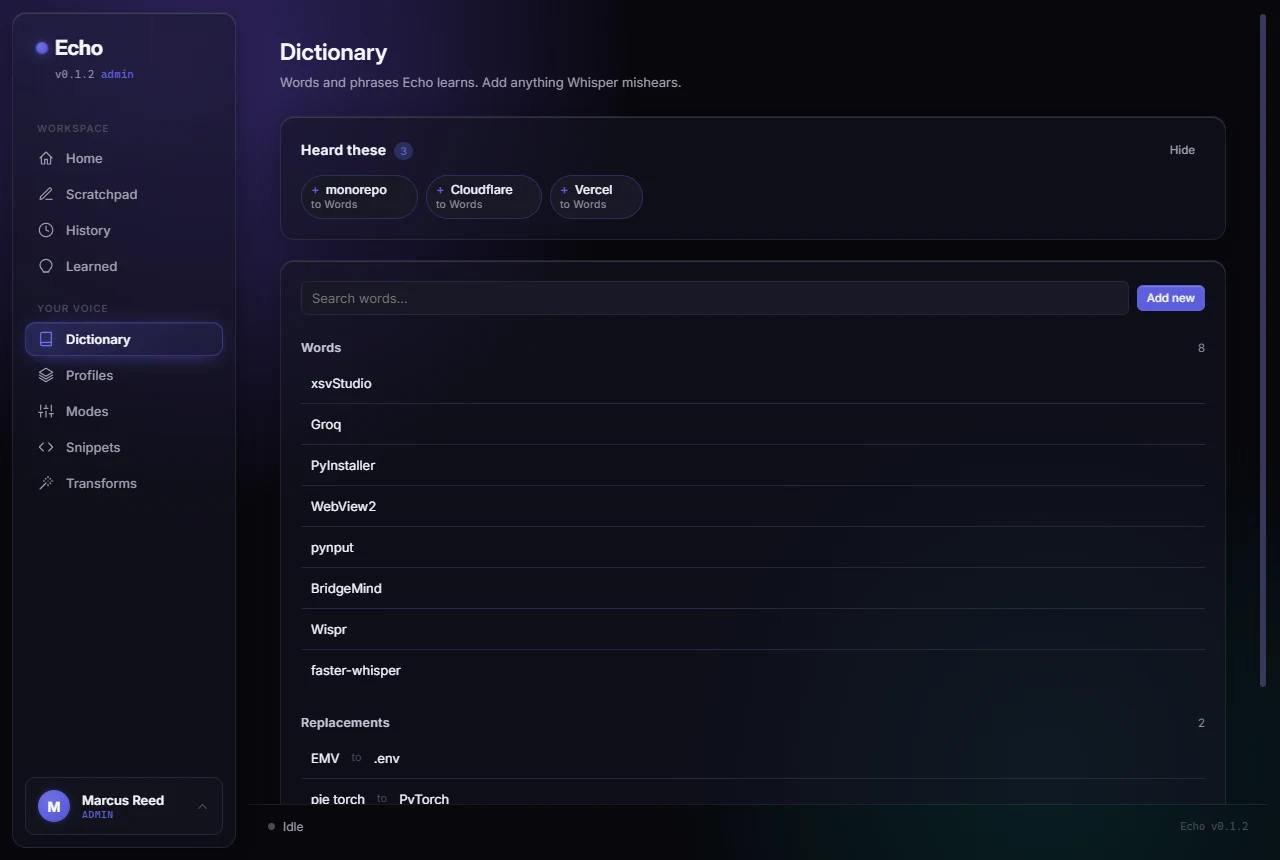The width and height of the screenshot is (1280, 860).
Task: Click the Idle status text
Action: click(x=293, y=827)
